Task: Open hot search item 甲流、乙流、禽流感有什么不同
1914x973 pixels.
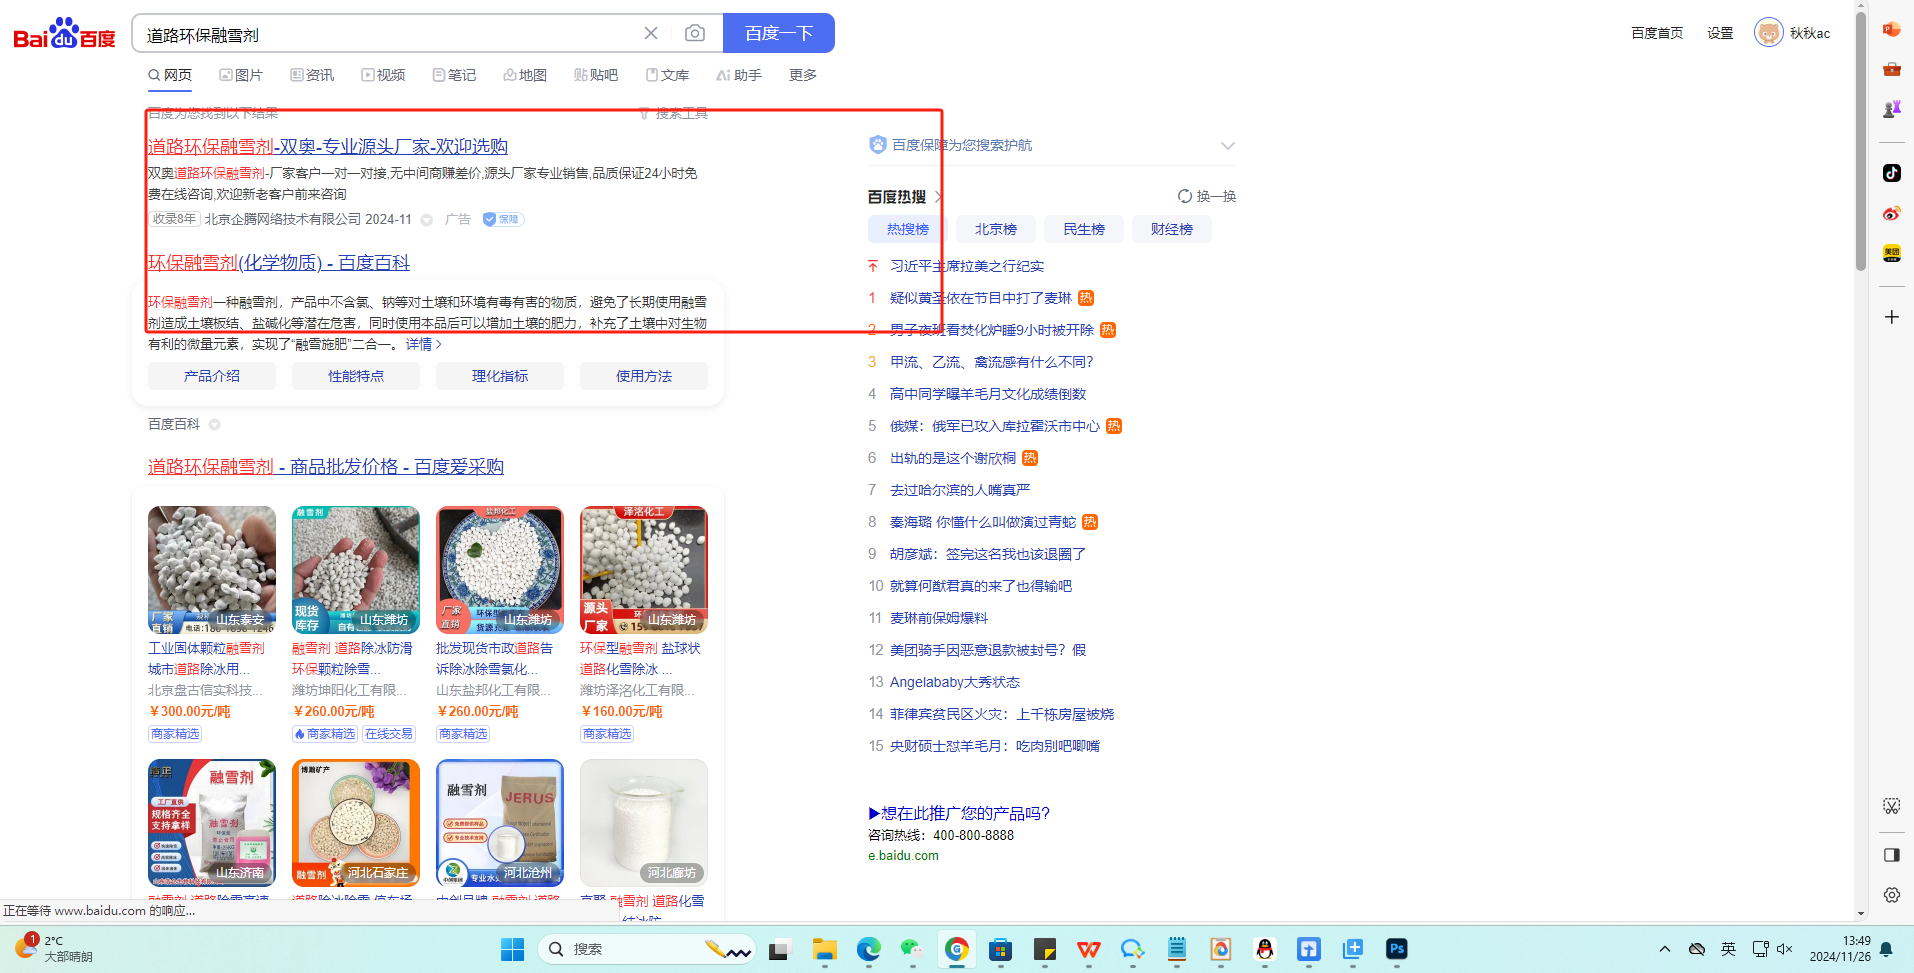Action: (x=992, y=362)
